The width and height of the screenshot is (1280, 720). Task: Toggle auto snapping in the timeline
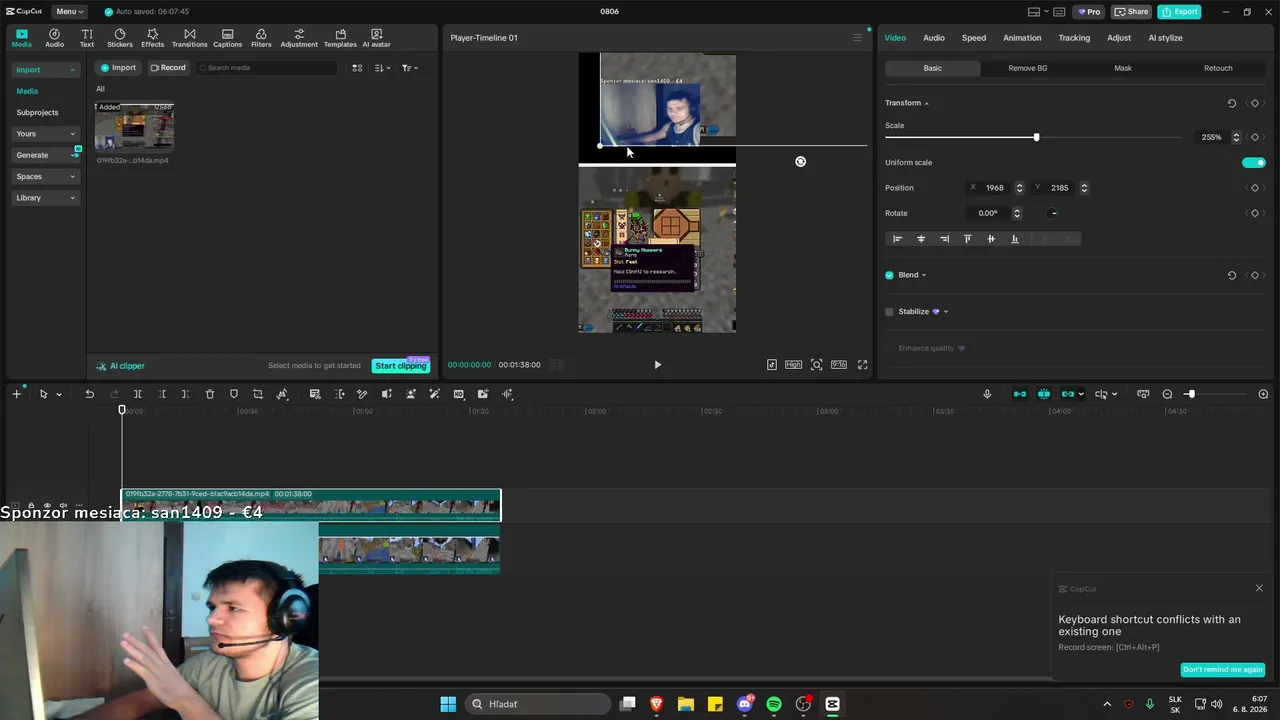1044,394
